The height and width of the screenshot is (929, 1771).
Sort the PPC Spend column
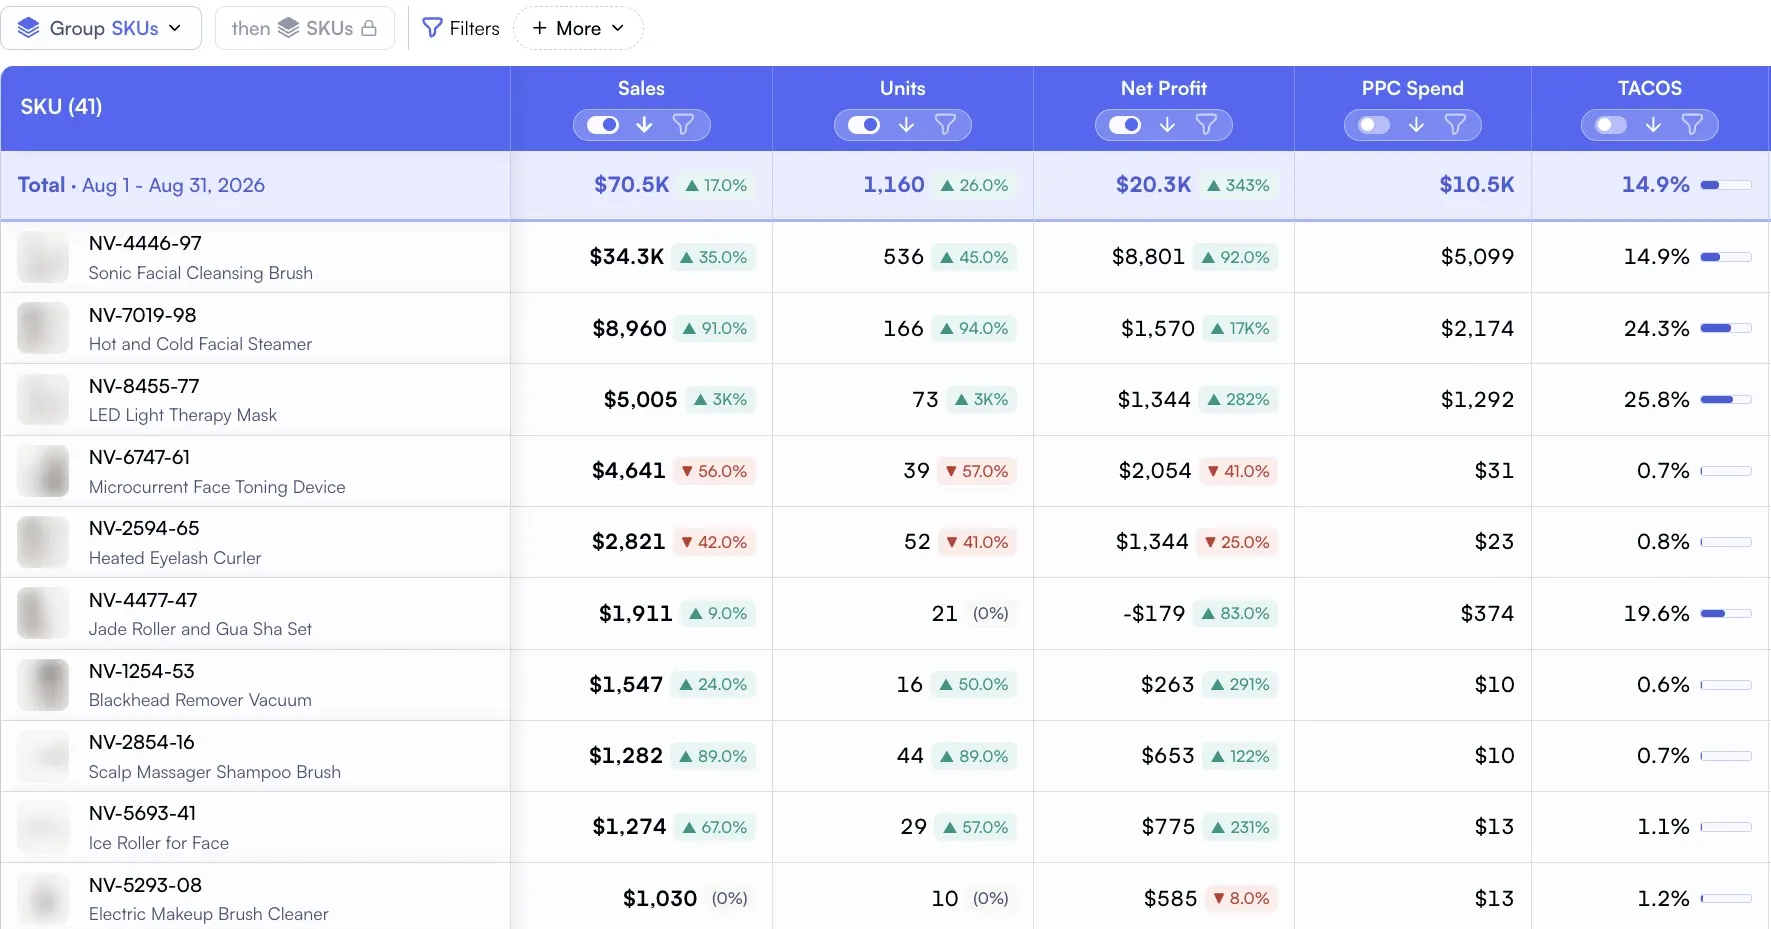(1416, 125)
